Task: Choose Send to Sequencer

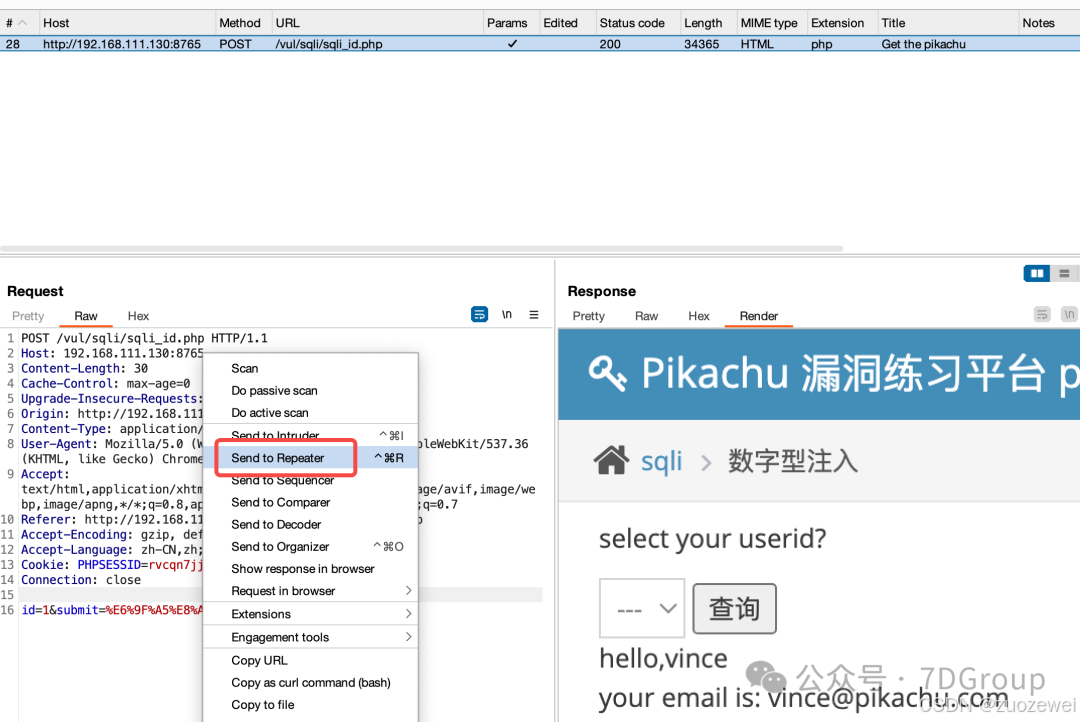Action: click(311, 481)
